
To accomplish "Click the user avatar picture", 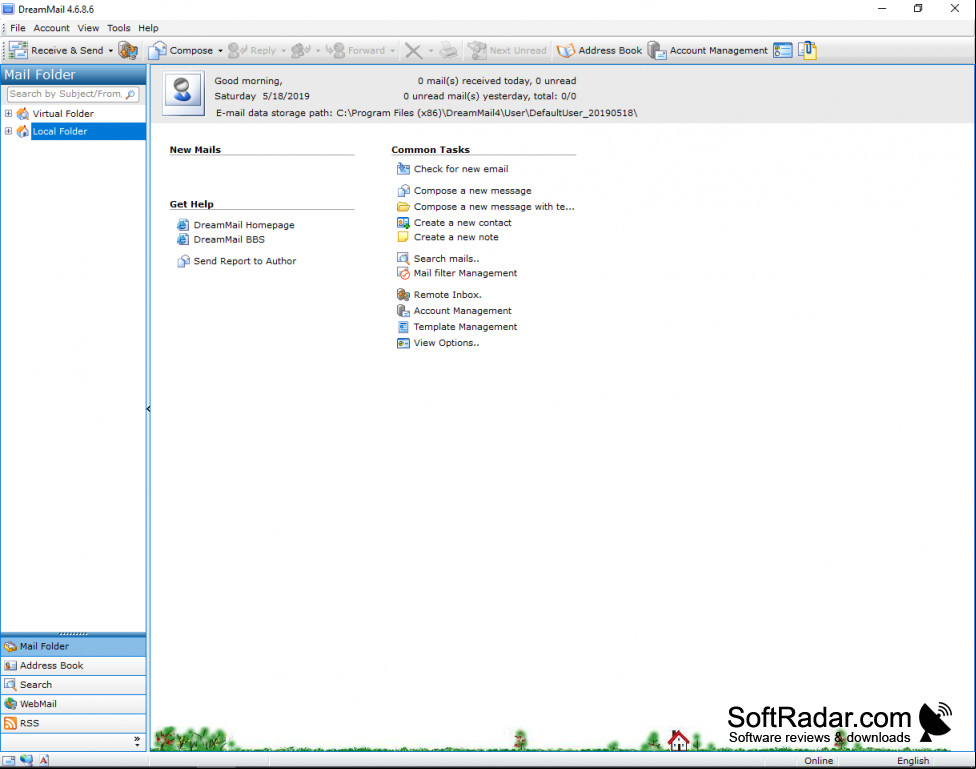I will pos(183,92).
